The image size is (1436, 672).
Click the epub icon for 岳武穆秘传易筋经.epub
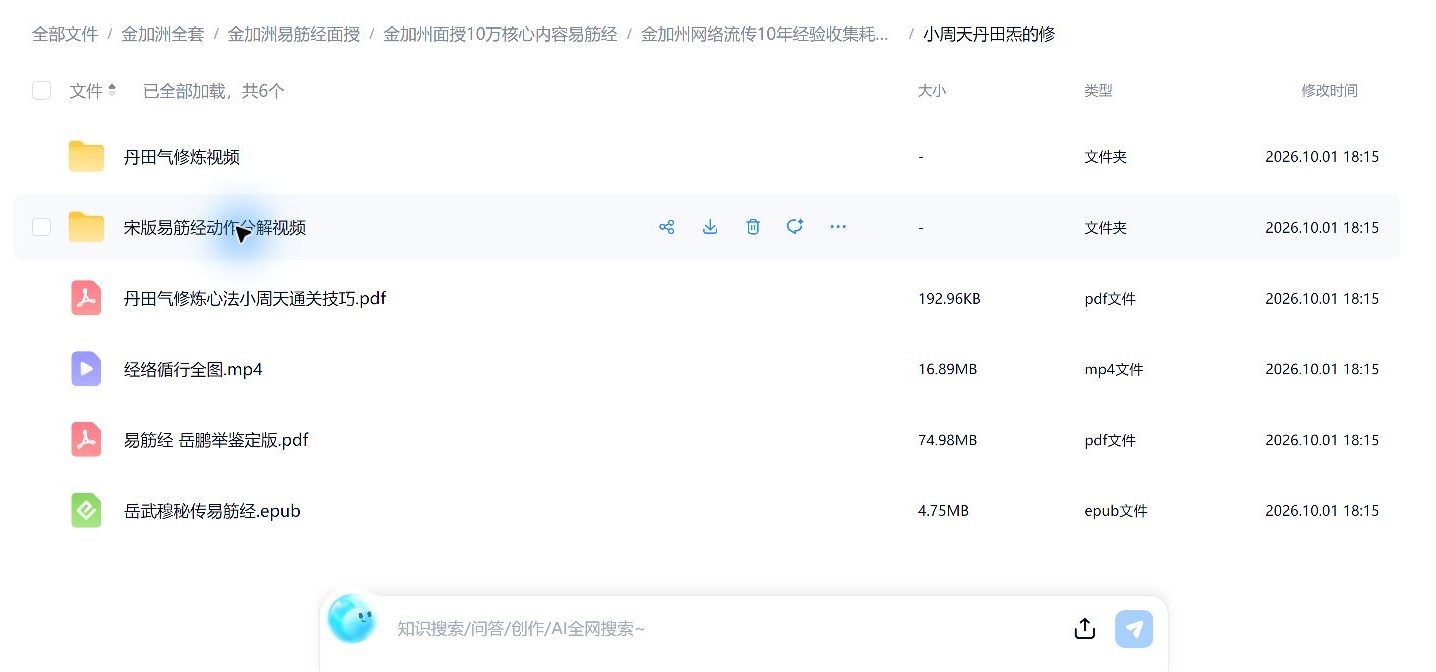pos(86,511)
